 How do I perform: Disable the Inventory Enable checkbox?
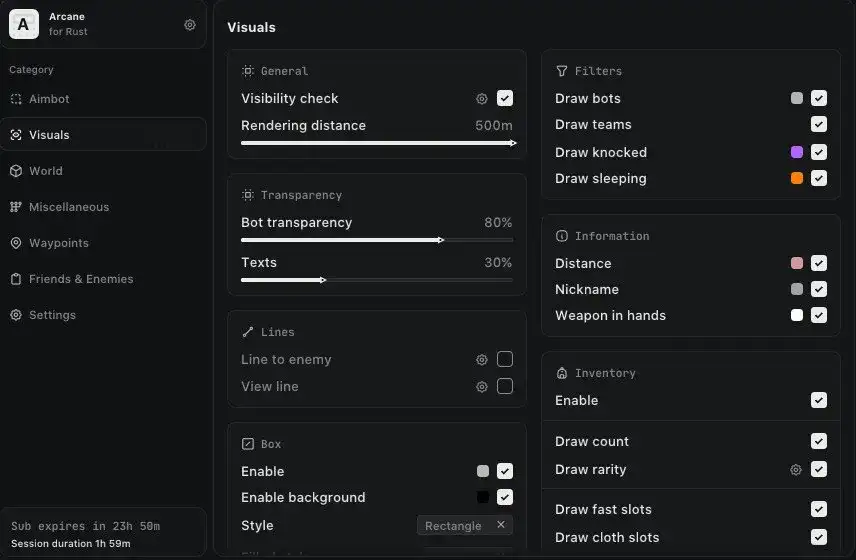[819, 400]
